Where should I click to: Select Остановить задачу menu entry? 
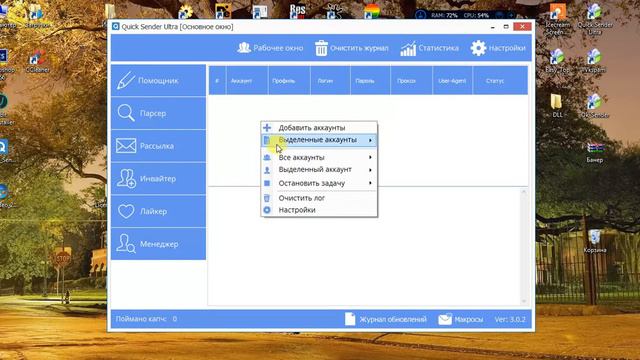pyautogui.click(x=319, y=183)
